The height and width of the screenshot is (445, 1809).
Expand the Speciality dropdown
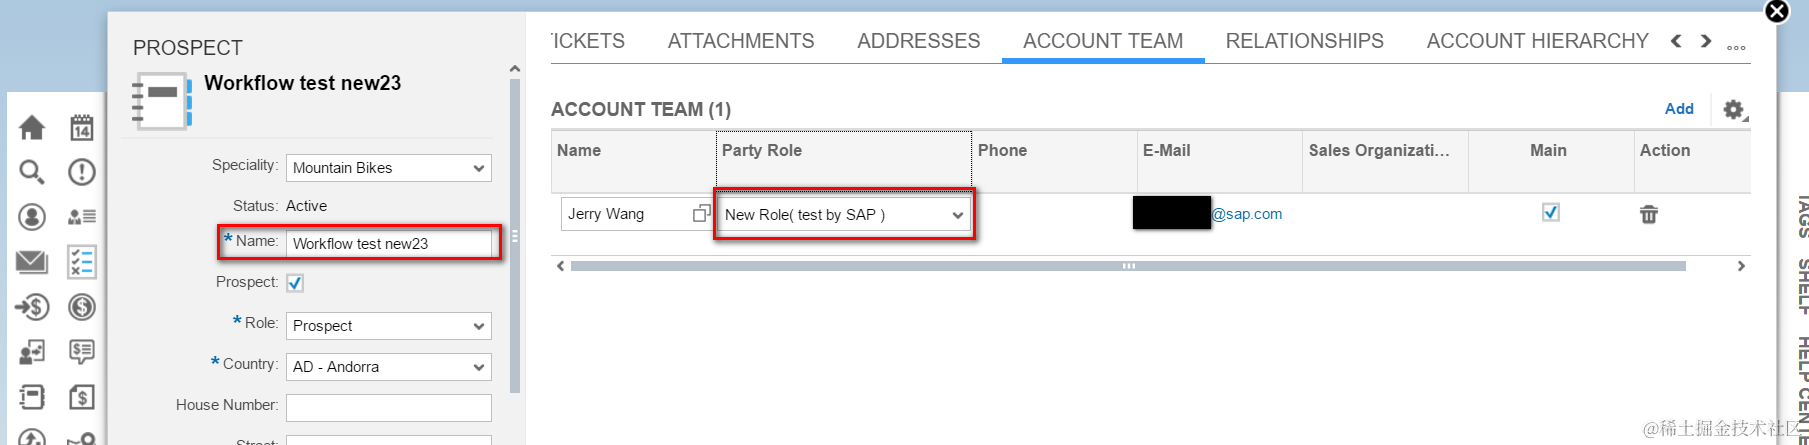point(479,168)
